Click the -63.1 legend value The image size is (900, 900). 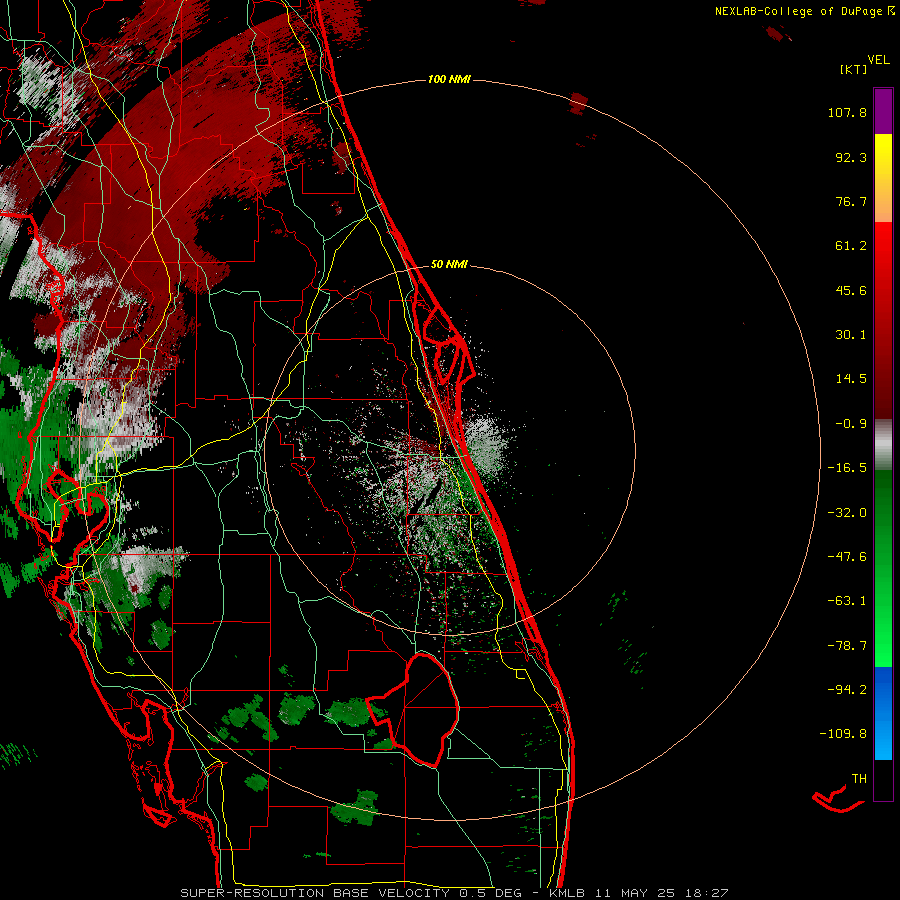click(847, 601)
